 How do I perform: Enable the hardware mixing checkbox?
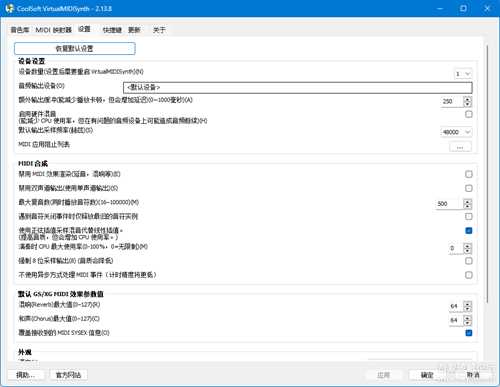[x=469, y=114]
